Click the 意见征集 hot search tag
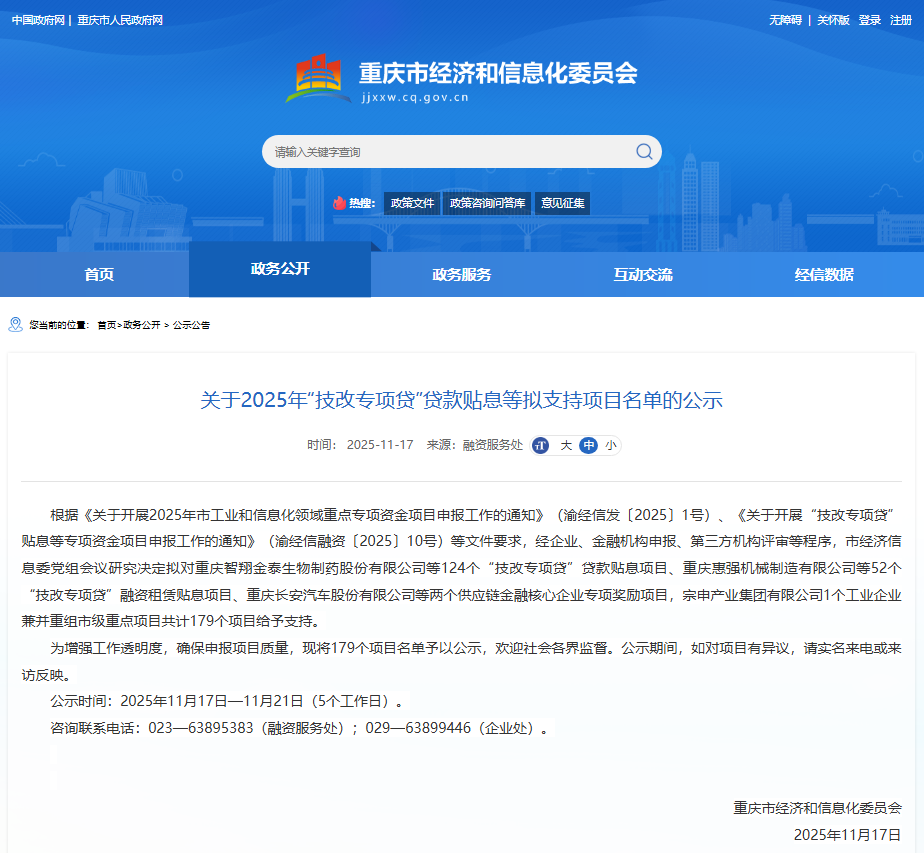The width and height of the screenshot is (924, 853). (x=562, y=203)
